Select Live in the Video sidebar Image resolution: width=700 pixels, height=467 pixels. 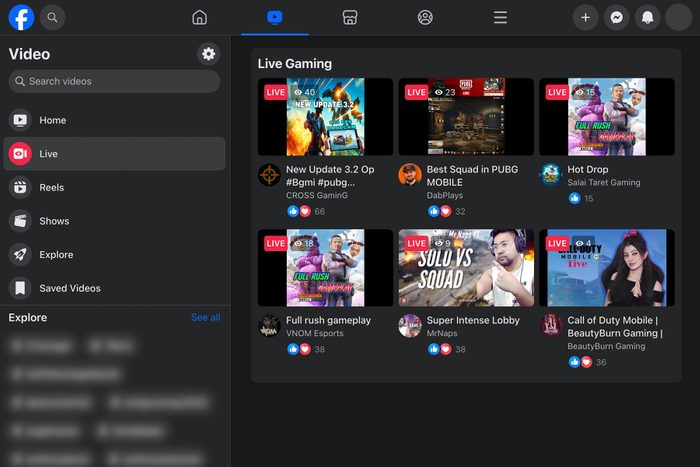[115, 154]
